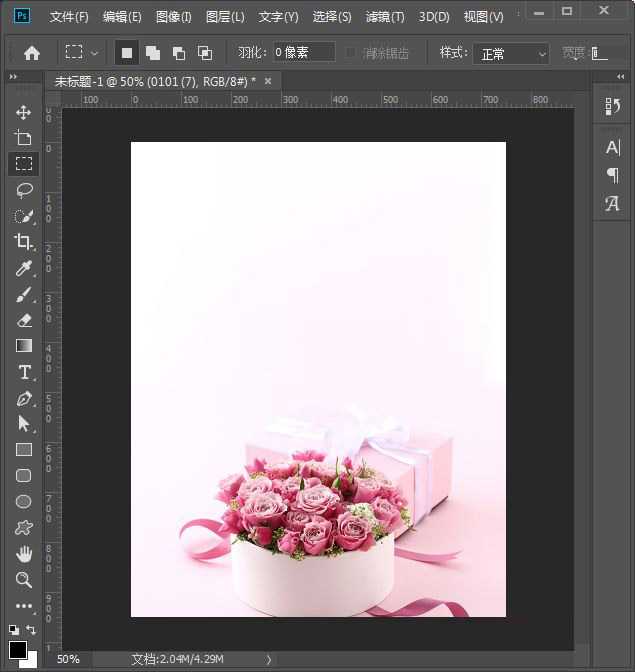Viewport: 635px width, 672px height.
Task: Select the Brush tool
Action: coord(23,294)
